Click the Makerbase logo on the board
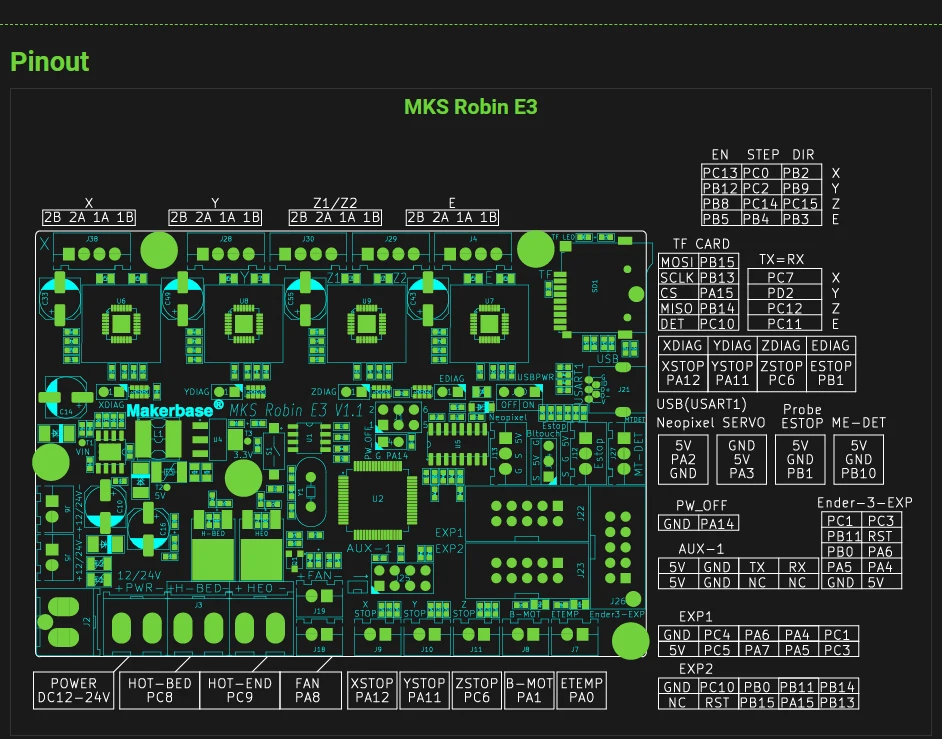This screenshot has height=739, width=942. click(175, 409)
